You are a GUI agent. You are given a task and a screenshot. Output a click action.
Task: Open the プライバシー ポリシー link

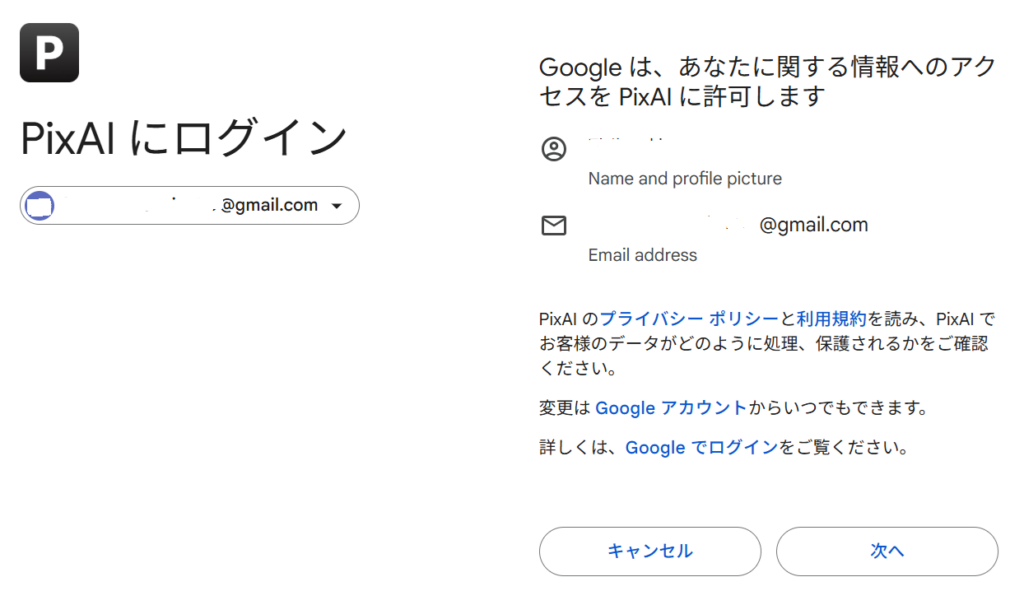(x=689, y=319)
